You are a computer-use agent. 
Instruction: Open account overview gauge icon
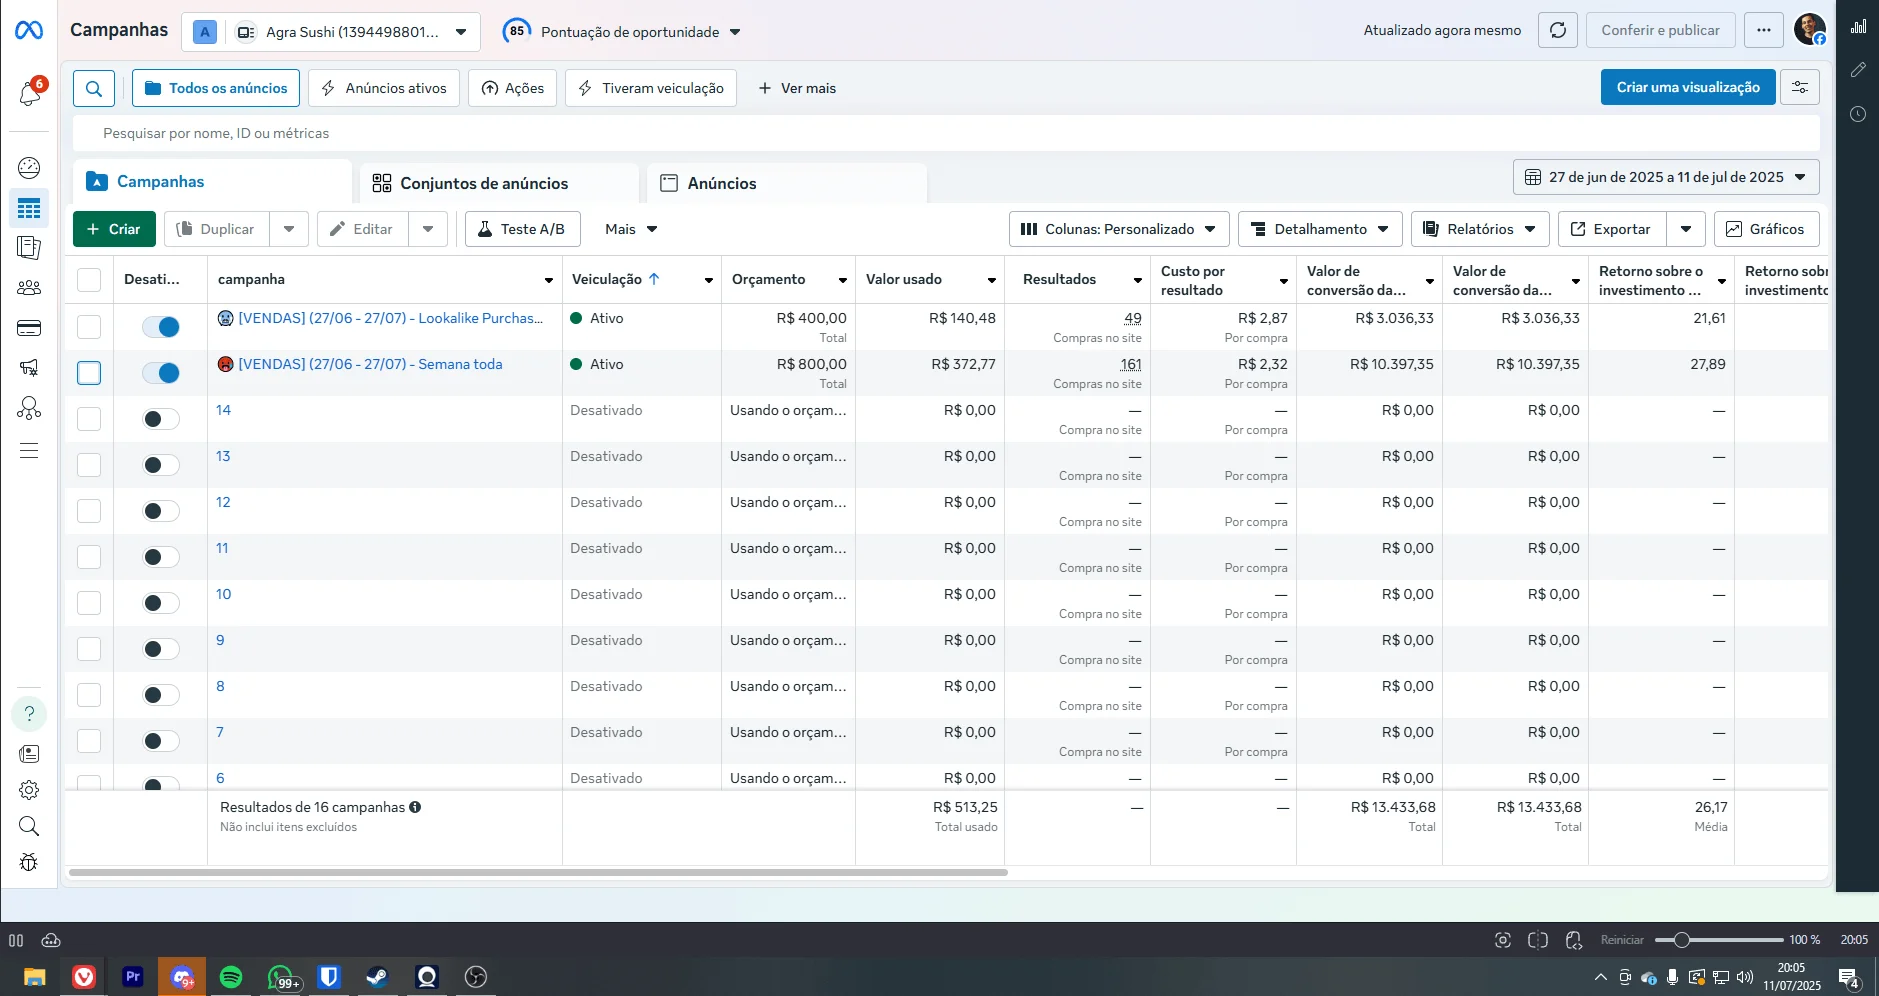tap(29, 168)
